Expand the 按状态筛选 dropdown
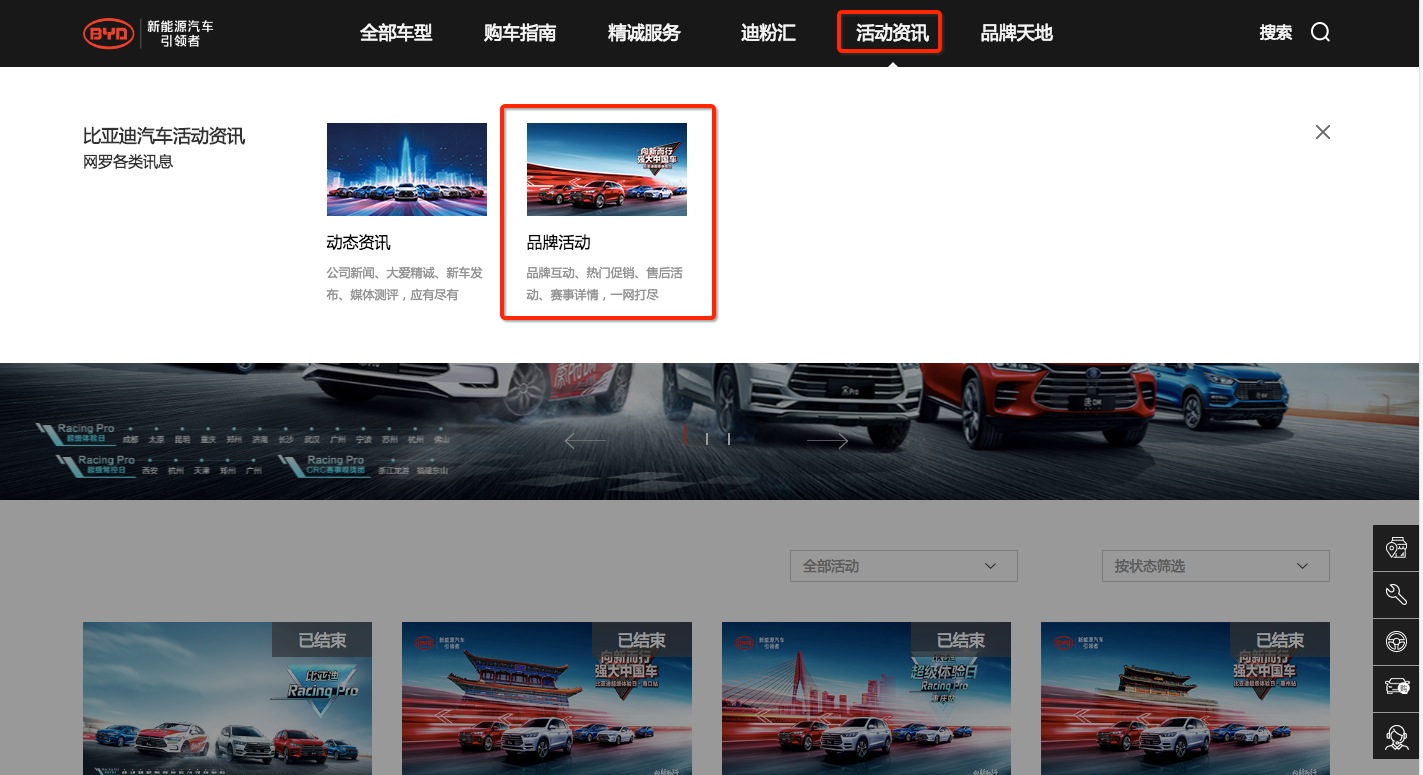This screenshot has height=775, width=1423. (1215, 566)
